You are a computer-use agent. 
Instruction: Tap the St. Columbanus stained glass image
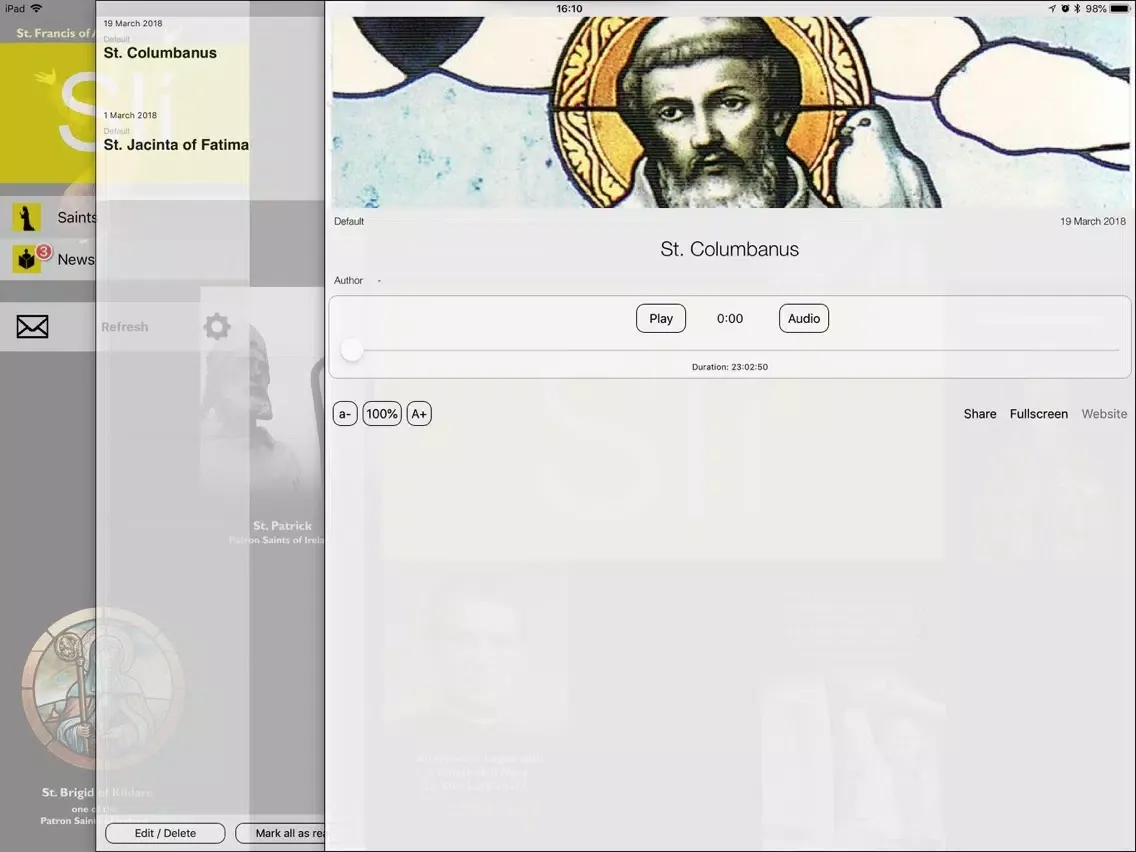(x=730, y=112)
